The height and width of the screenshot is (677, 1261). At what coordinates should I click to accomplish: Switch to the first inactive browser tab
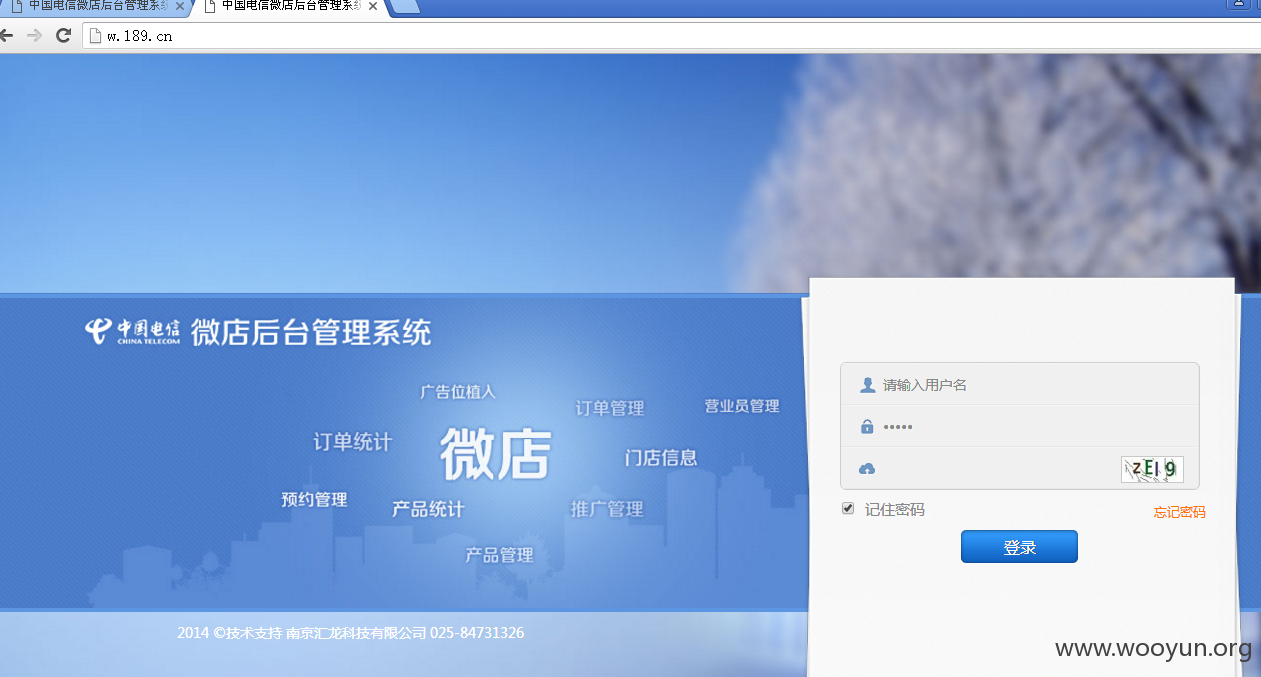click(95, 7)
